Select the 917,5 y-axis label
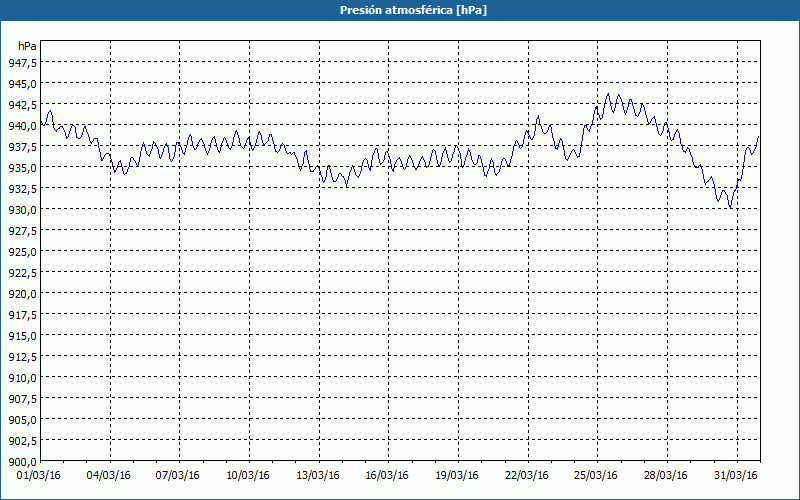 coord(22,315)
